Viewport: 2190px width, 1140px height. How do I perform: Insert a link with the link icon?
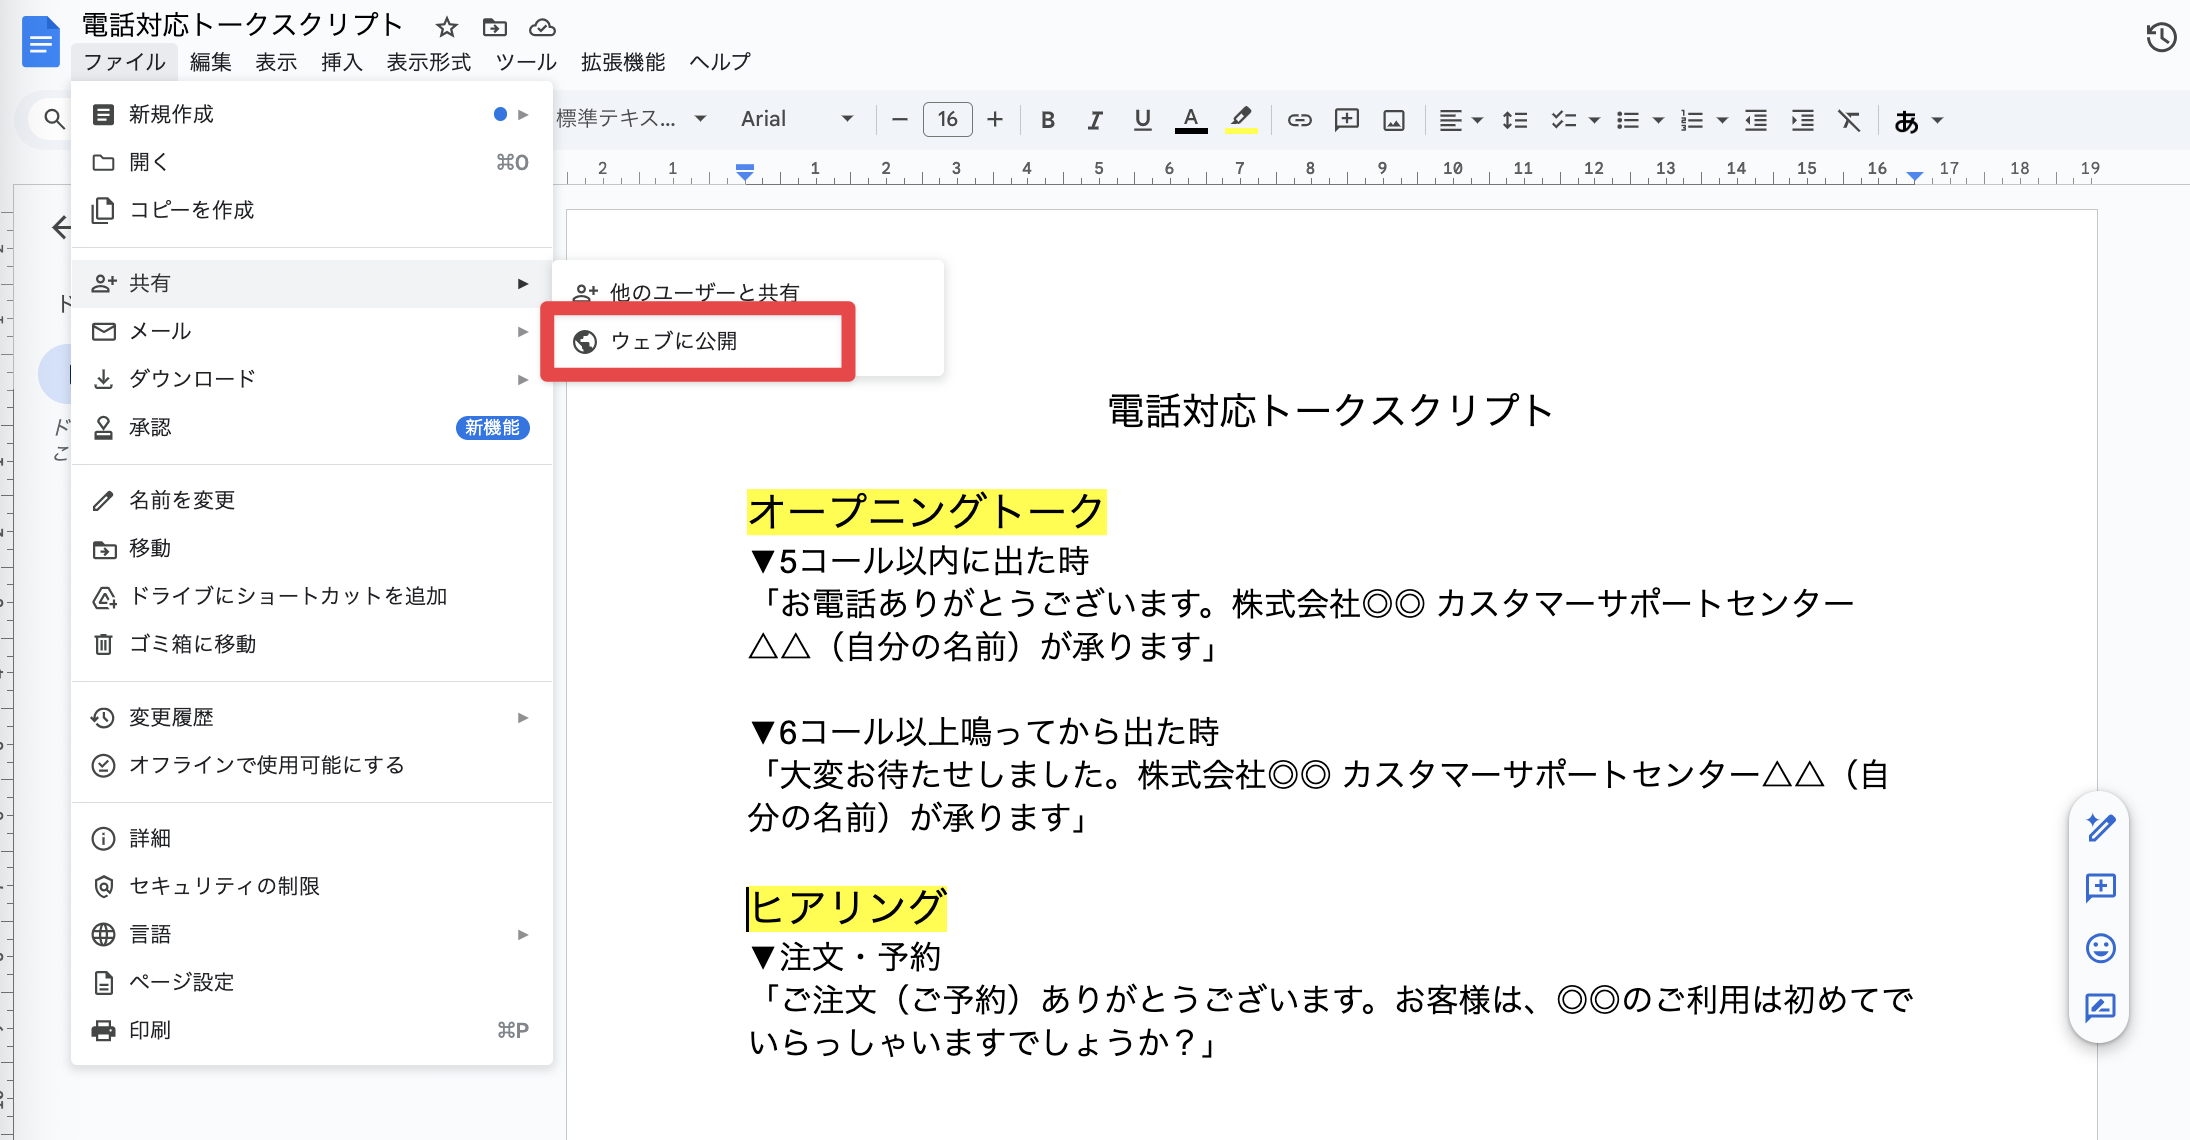coord(1299,120)
